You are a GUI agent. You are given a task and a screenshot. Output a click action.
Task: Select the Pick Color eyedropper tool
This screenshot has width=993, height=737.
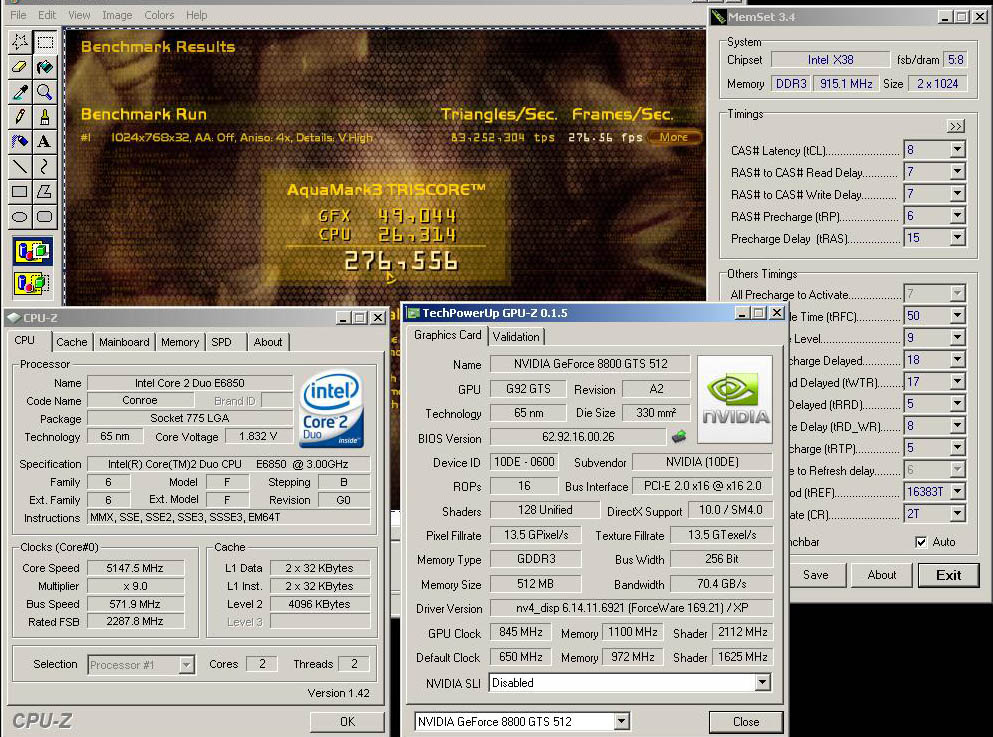point(20,92)
